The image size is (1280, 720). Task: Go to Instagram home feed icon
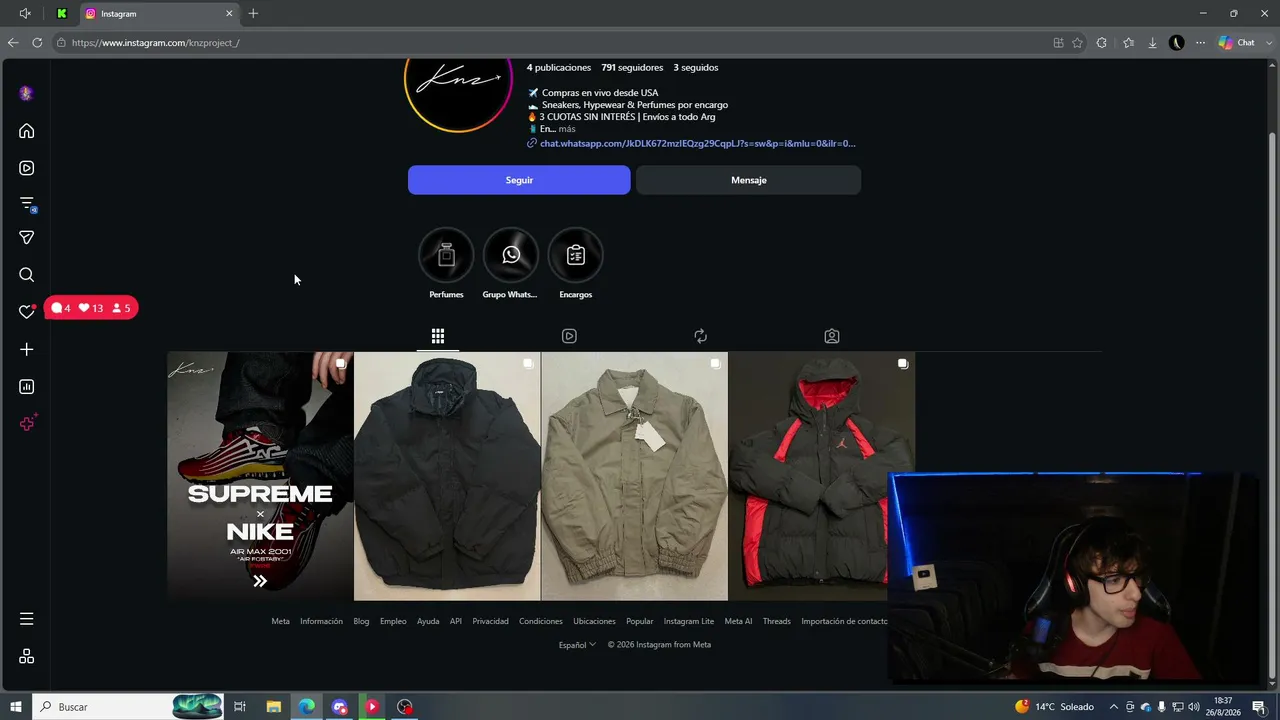pos(27,131)
